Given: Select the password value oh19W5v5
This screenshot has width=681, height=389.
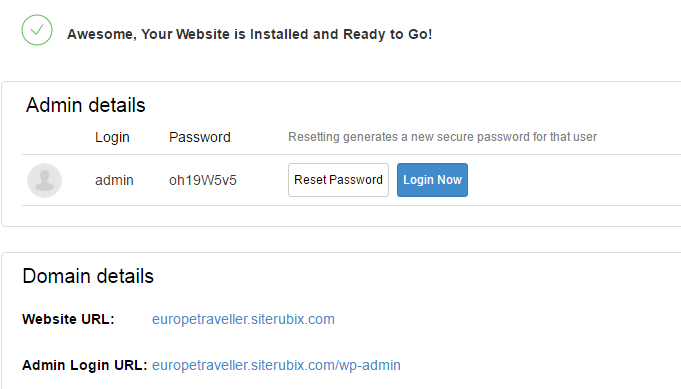Looking at the screenshot, I should click(x=203, y=180).
